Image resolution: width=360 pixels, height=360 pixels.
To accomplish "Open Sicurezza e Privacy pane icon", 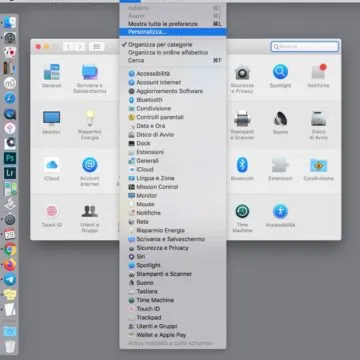I will coord(242,72).
